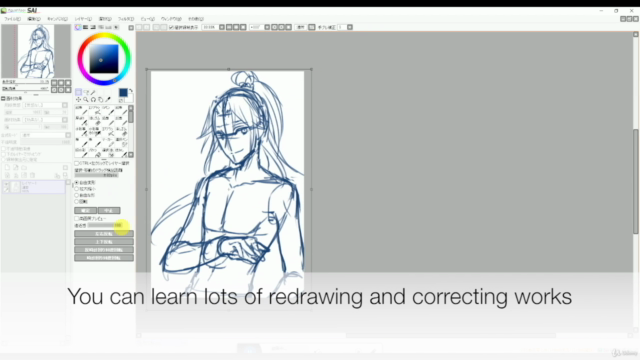Select the move tool
This screenshot has width=640, height=360.
78,100
